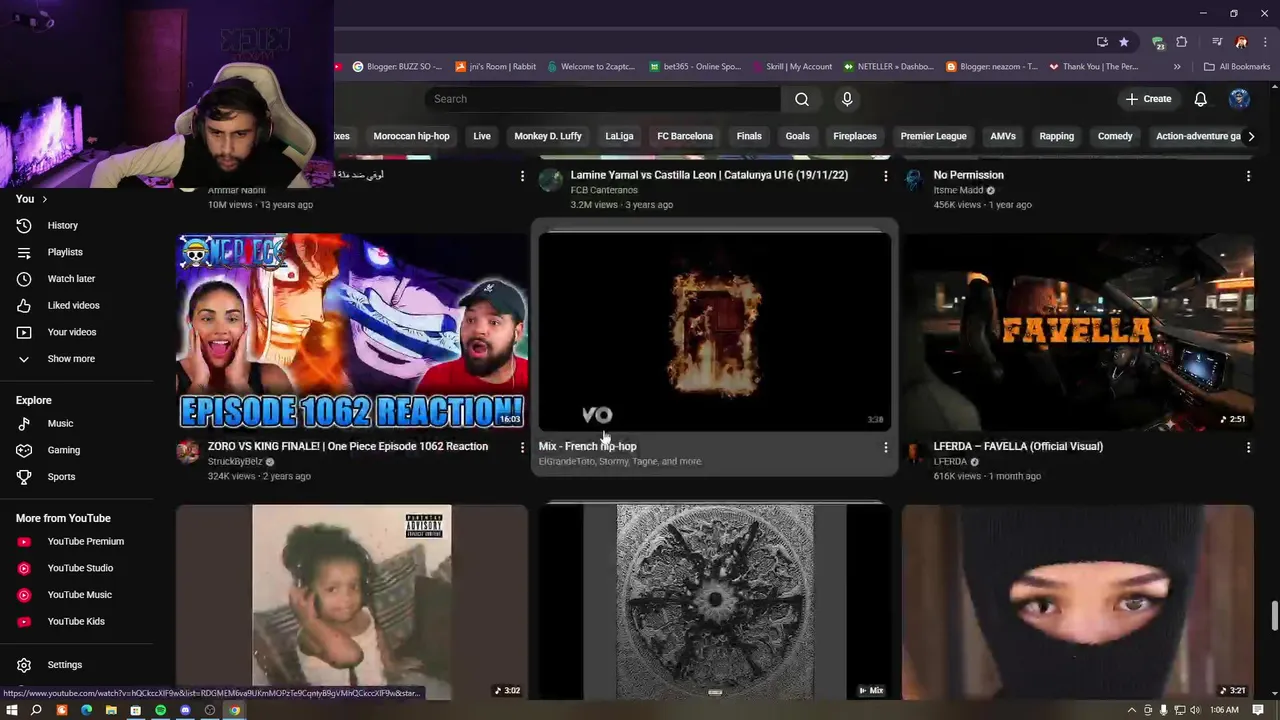1280x720 pixels.
Task: Open Music under Explore
Action: 76,423
